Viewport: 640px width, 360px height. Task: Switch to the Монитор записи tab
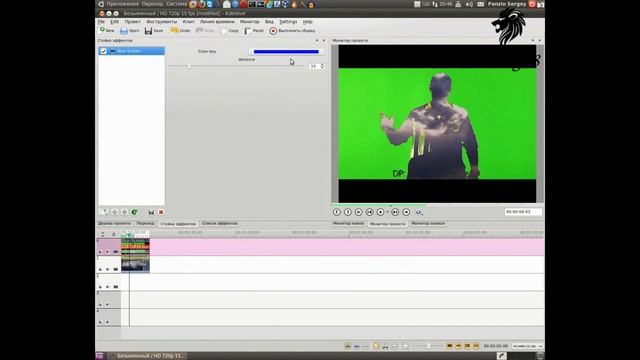[x=428, y=223]
